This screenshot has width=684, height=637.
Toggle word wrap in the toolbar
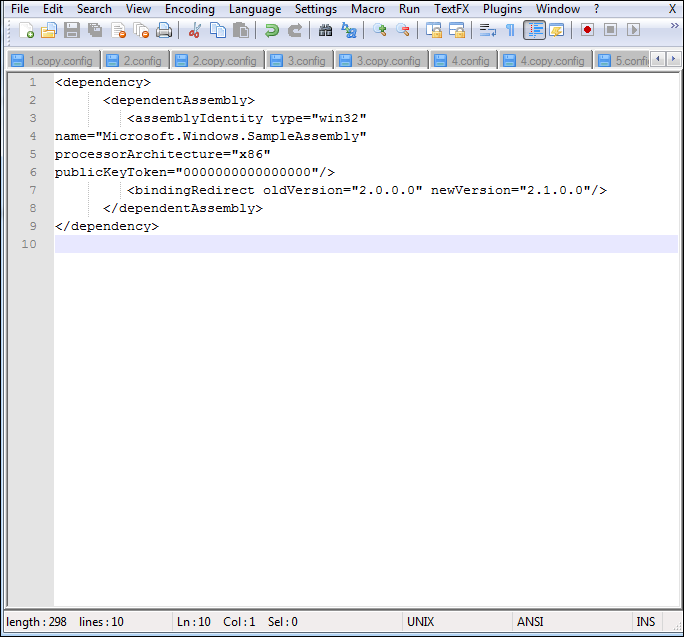pyautogui.click(x=488, y=30)
